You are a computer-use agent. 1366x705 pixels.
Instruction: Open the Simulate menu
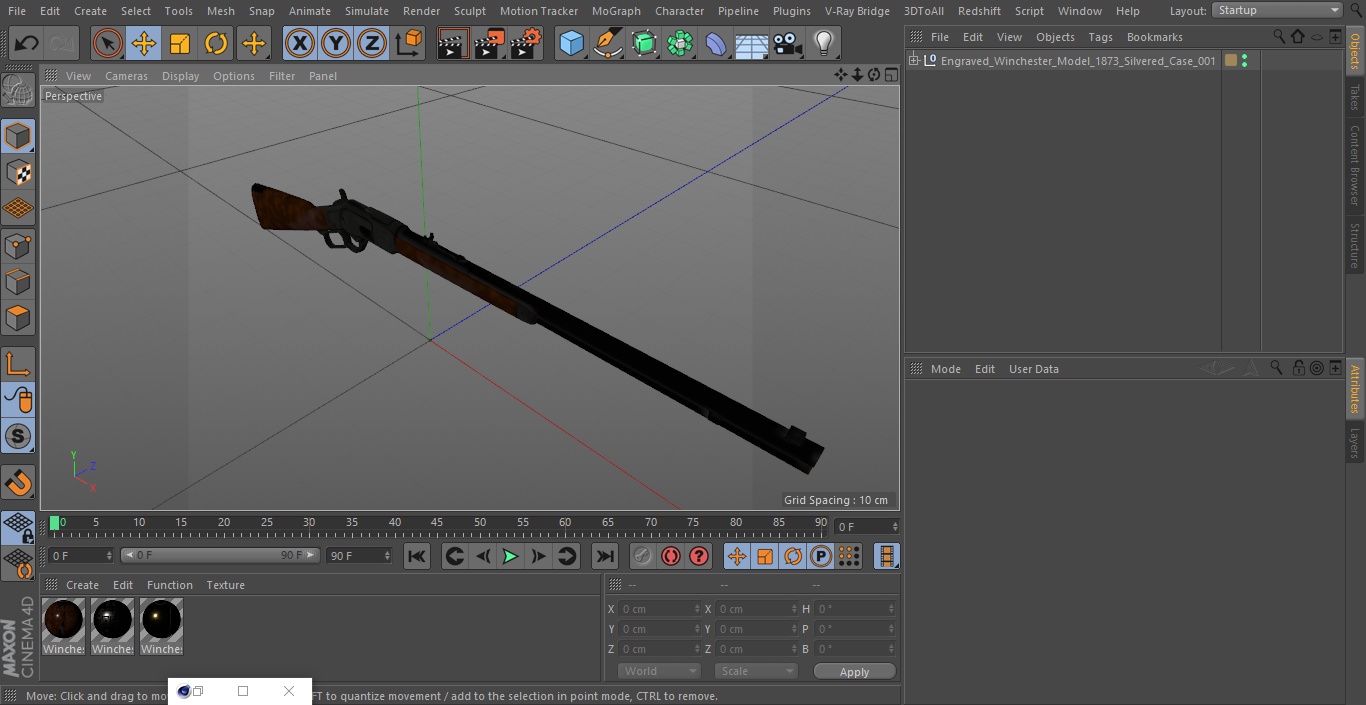(367, 11)
